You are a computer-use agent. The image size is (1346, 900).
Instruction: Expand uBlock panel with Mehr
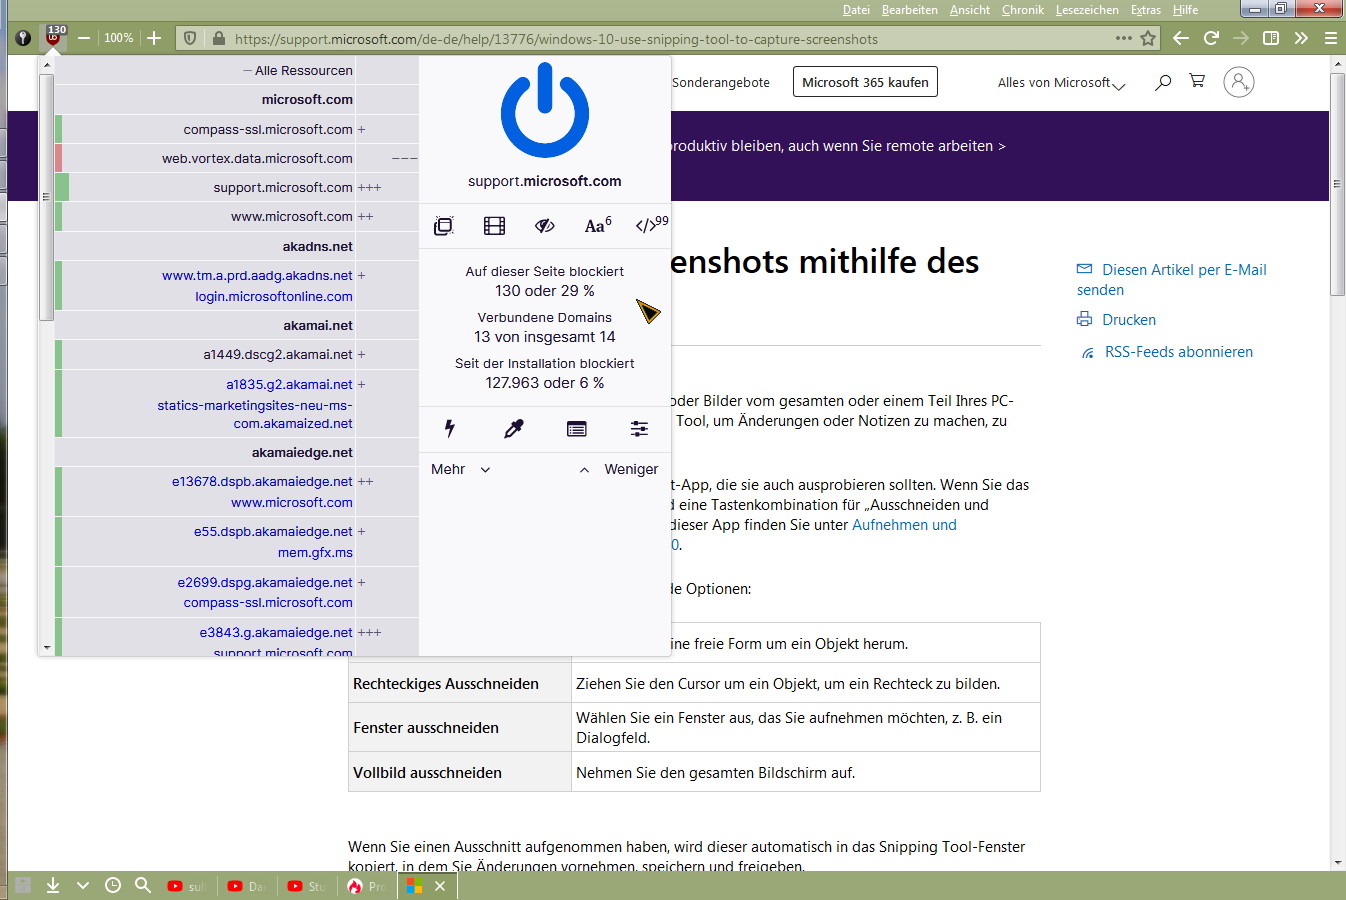tap(460, 469)
